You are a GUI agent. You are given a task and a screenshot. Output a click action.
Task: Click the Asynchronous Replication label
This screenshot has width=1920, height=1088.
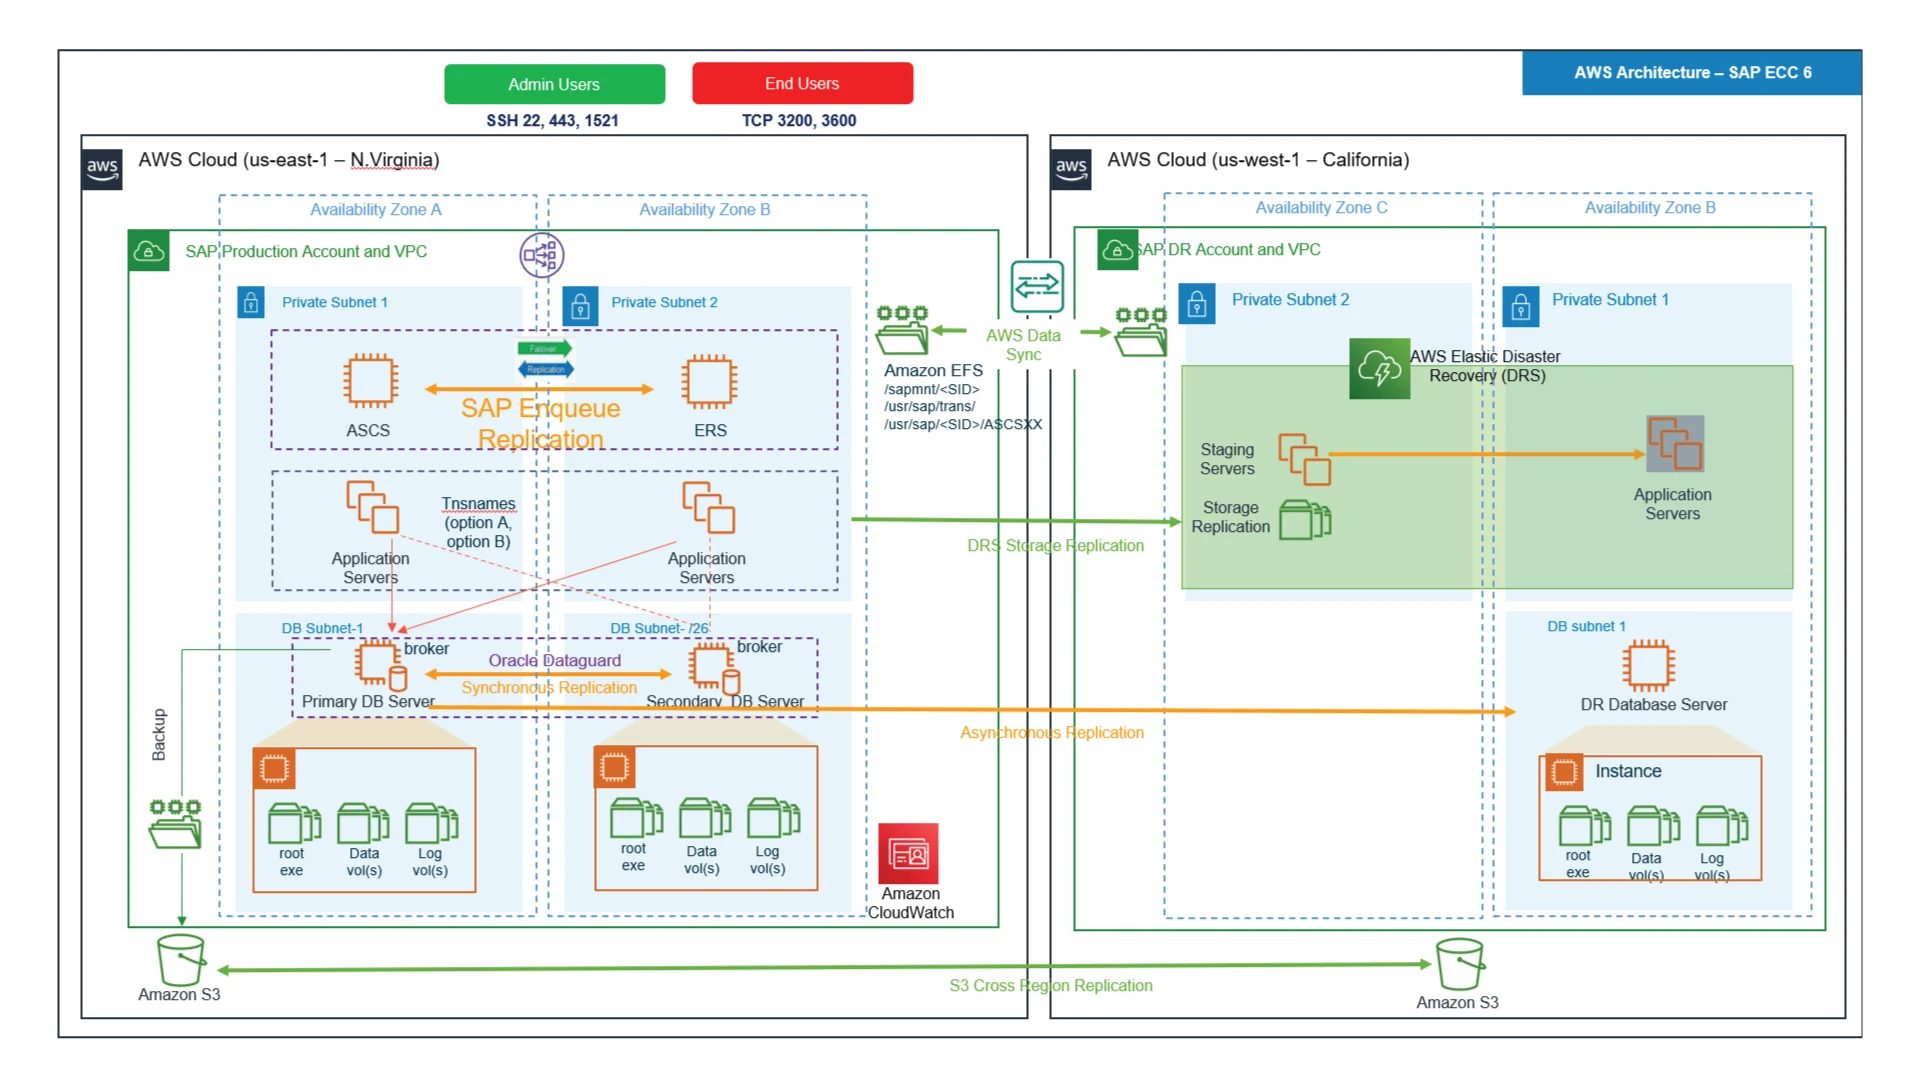coord(1052,733)
